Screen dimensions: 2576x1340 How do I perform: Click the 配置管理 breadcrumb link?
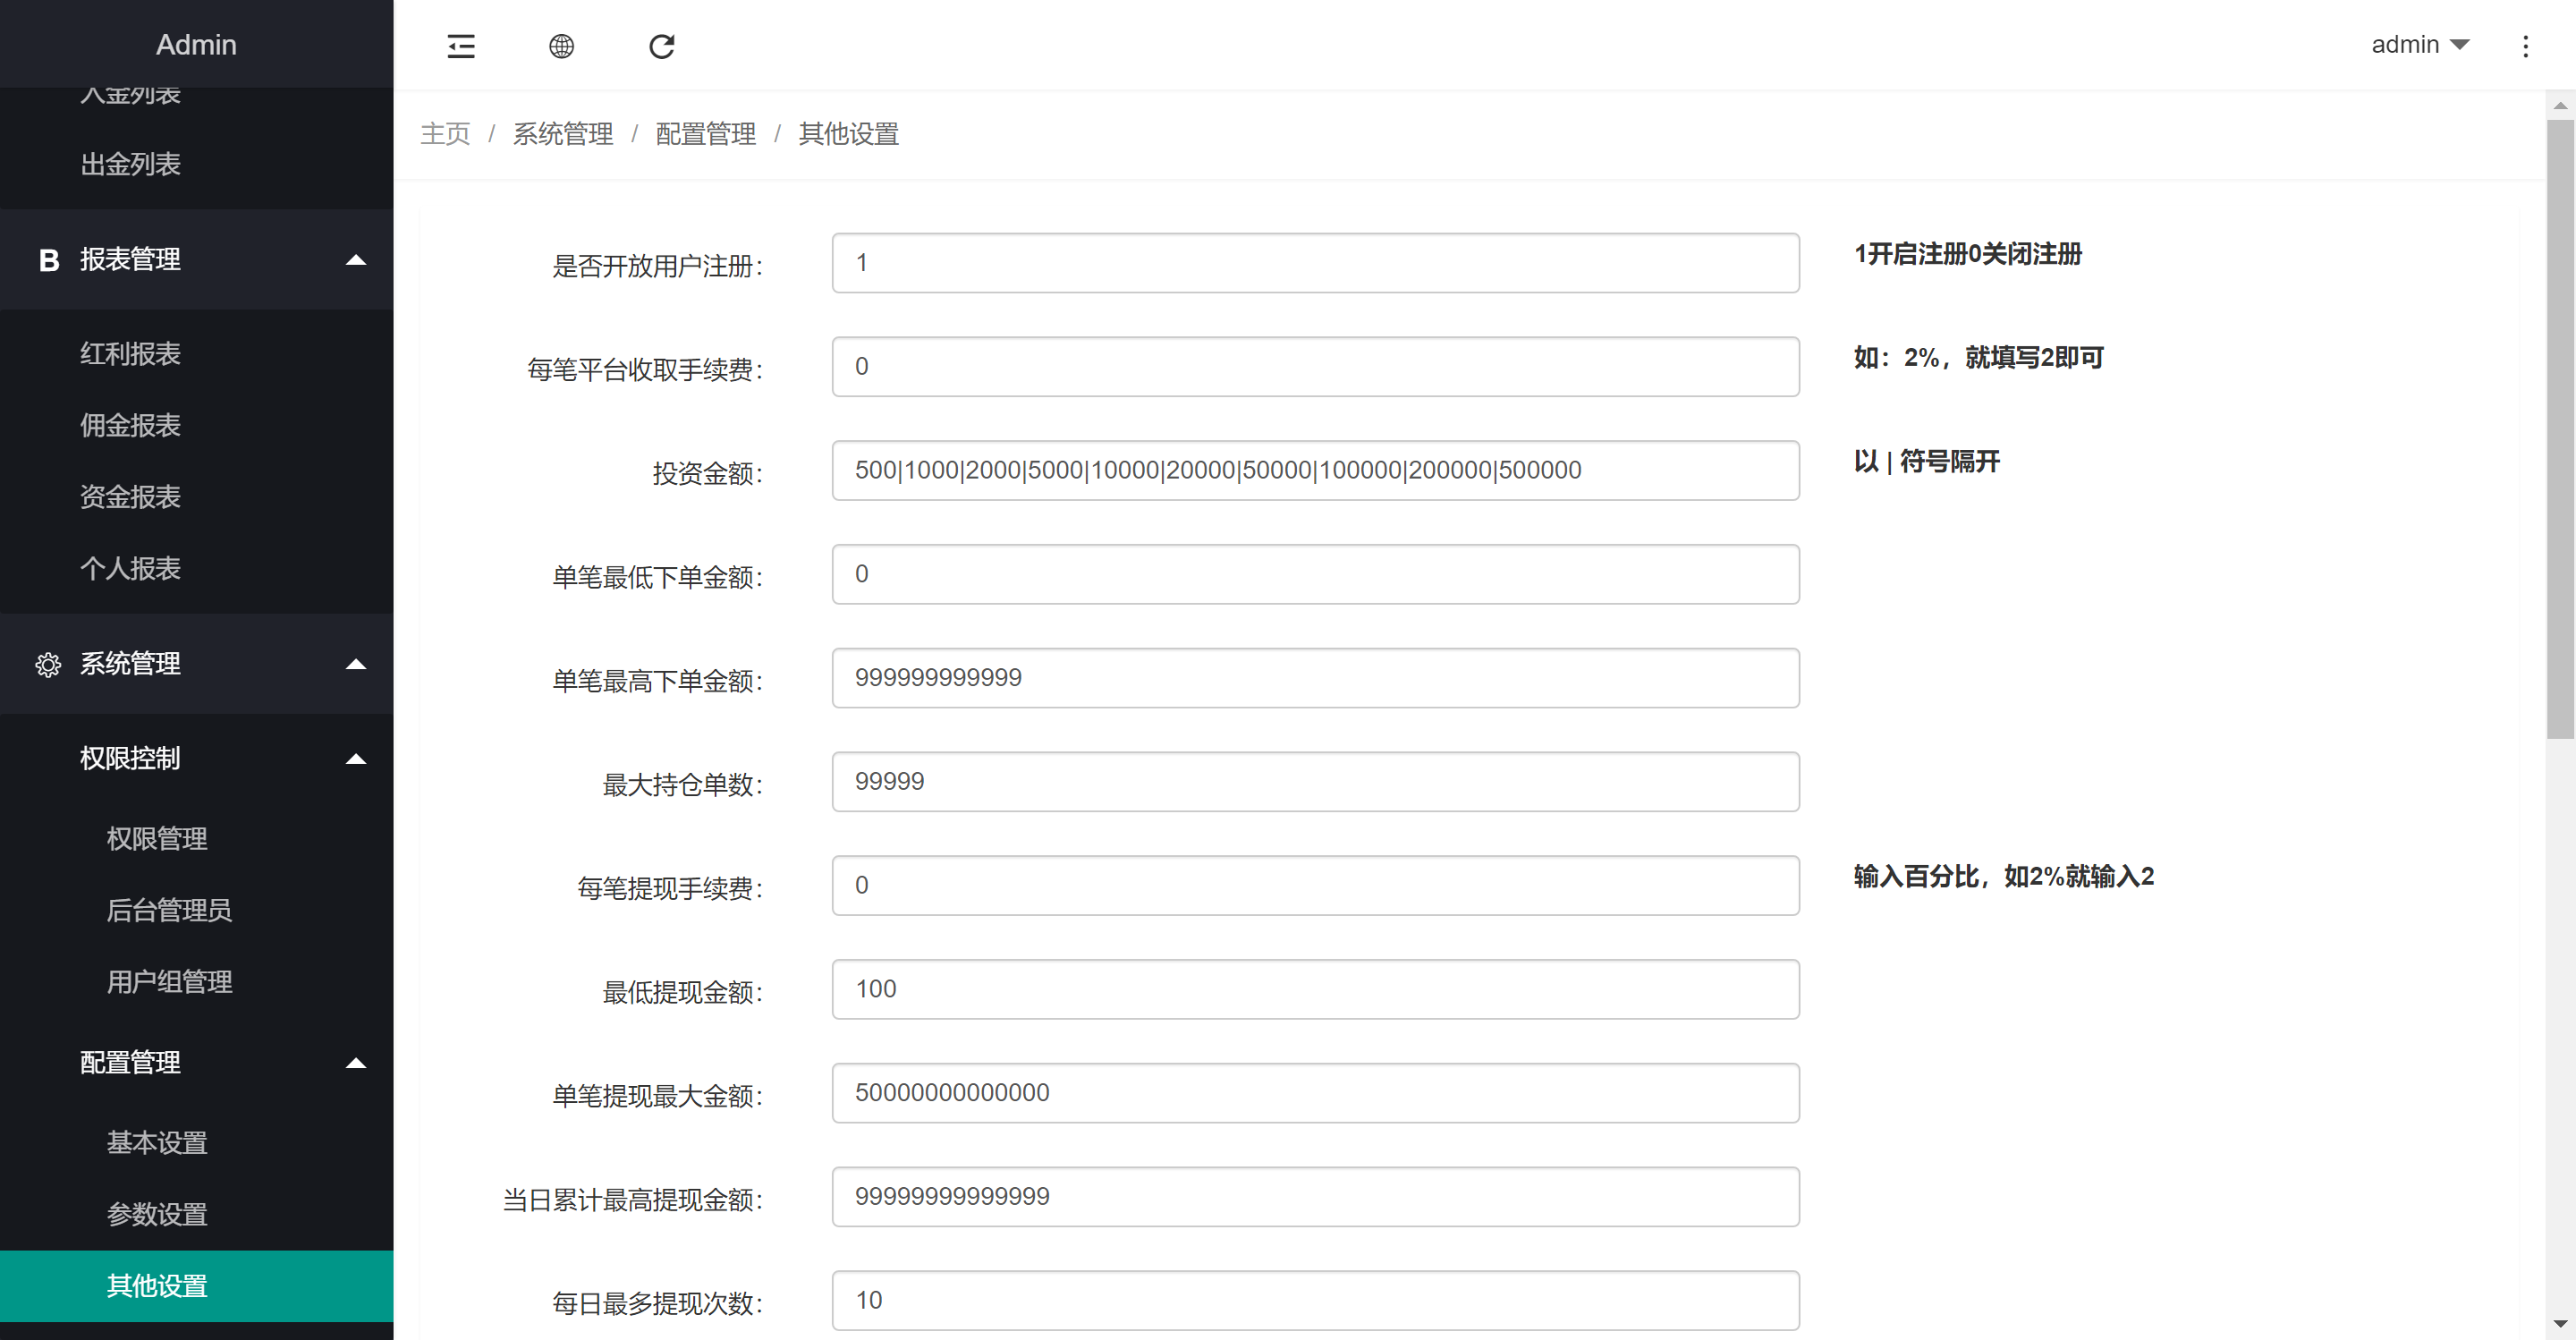(706, 134)
